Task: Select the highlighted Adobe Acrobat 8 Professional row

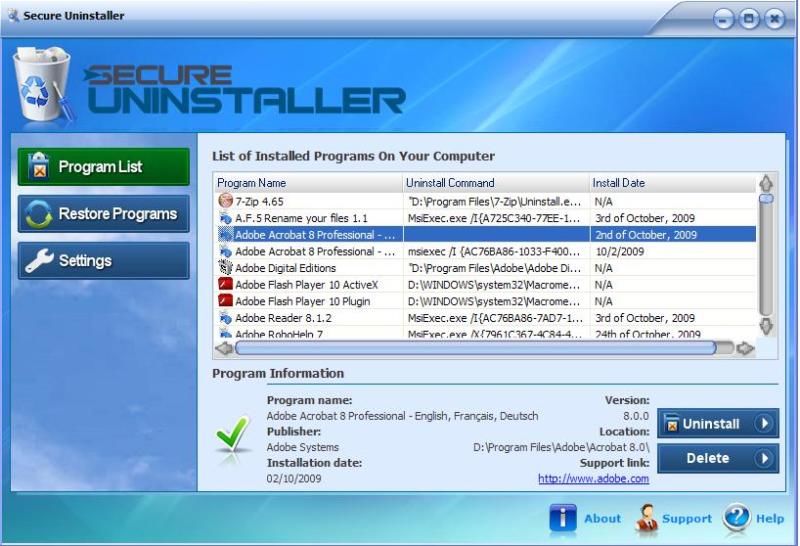Action: click(485, 235)
